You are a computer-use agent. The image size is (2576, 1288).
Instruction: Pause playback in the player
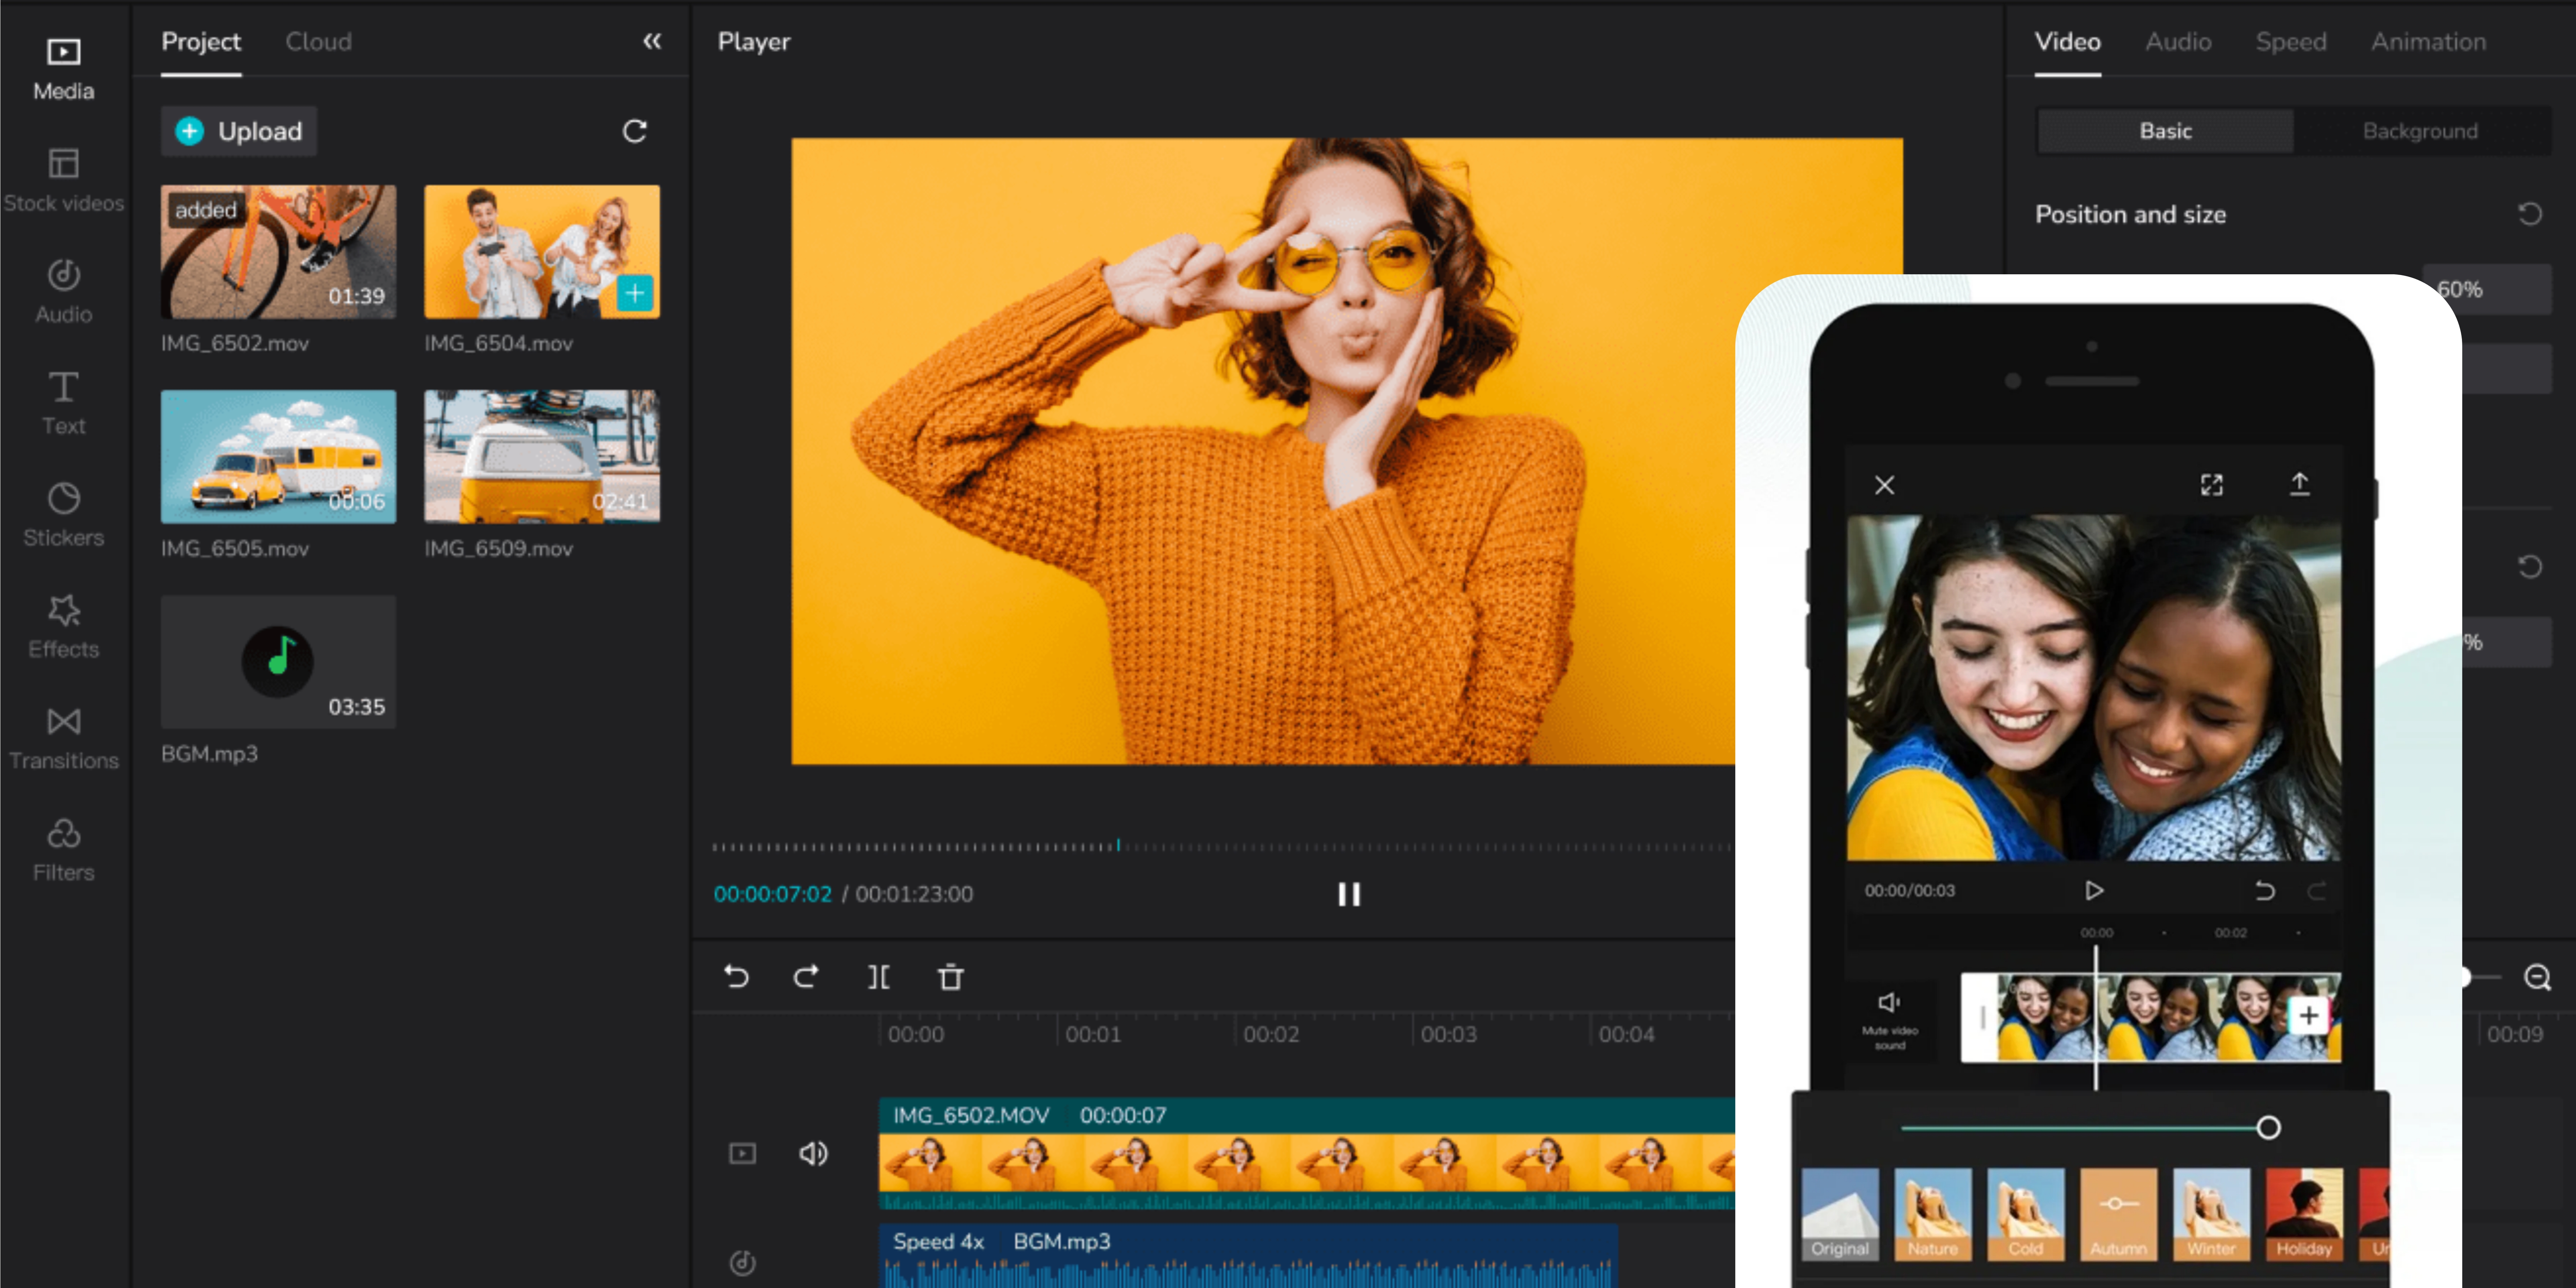[1349, 894]
